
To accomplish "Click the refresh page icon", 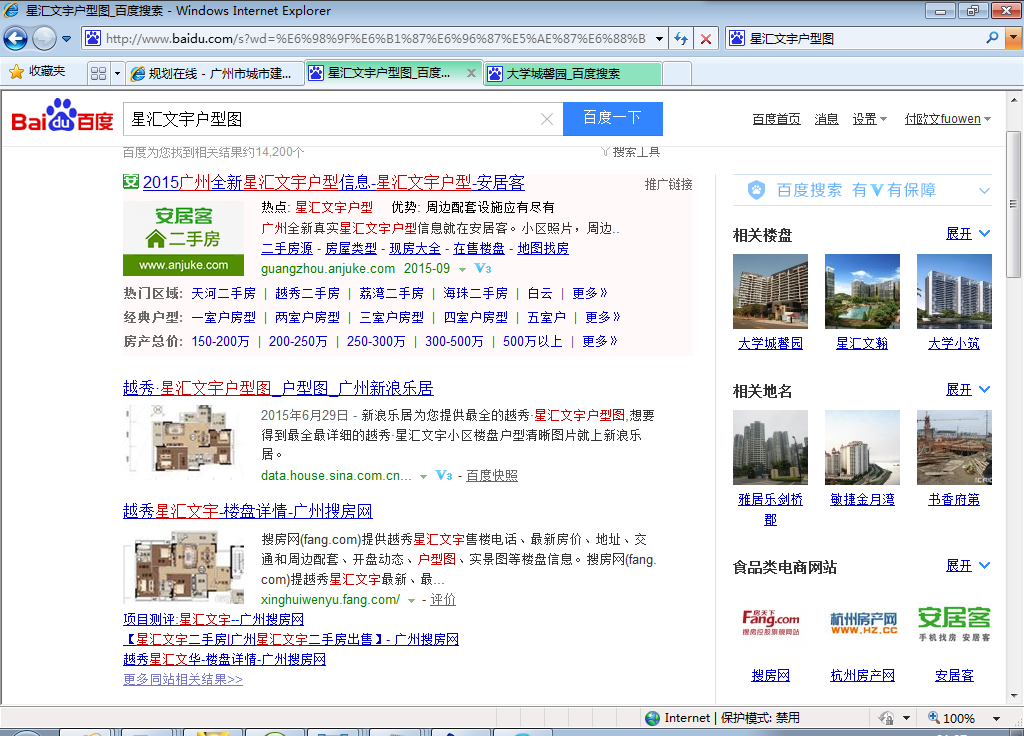I will [681, 39].
